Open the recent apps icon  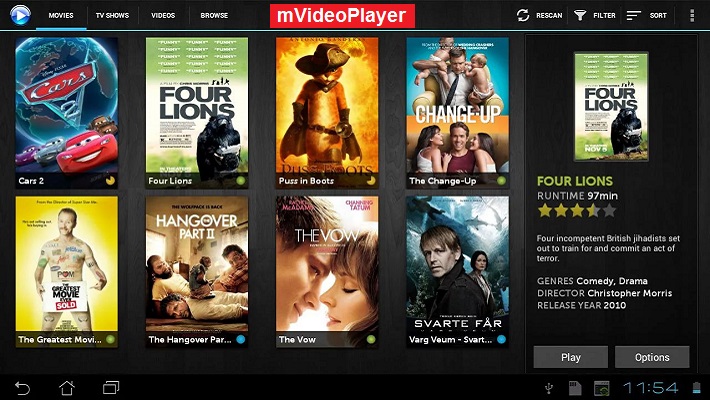(x=111, y=387)
